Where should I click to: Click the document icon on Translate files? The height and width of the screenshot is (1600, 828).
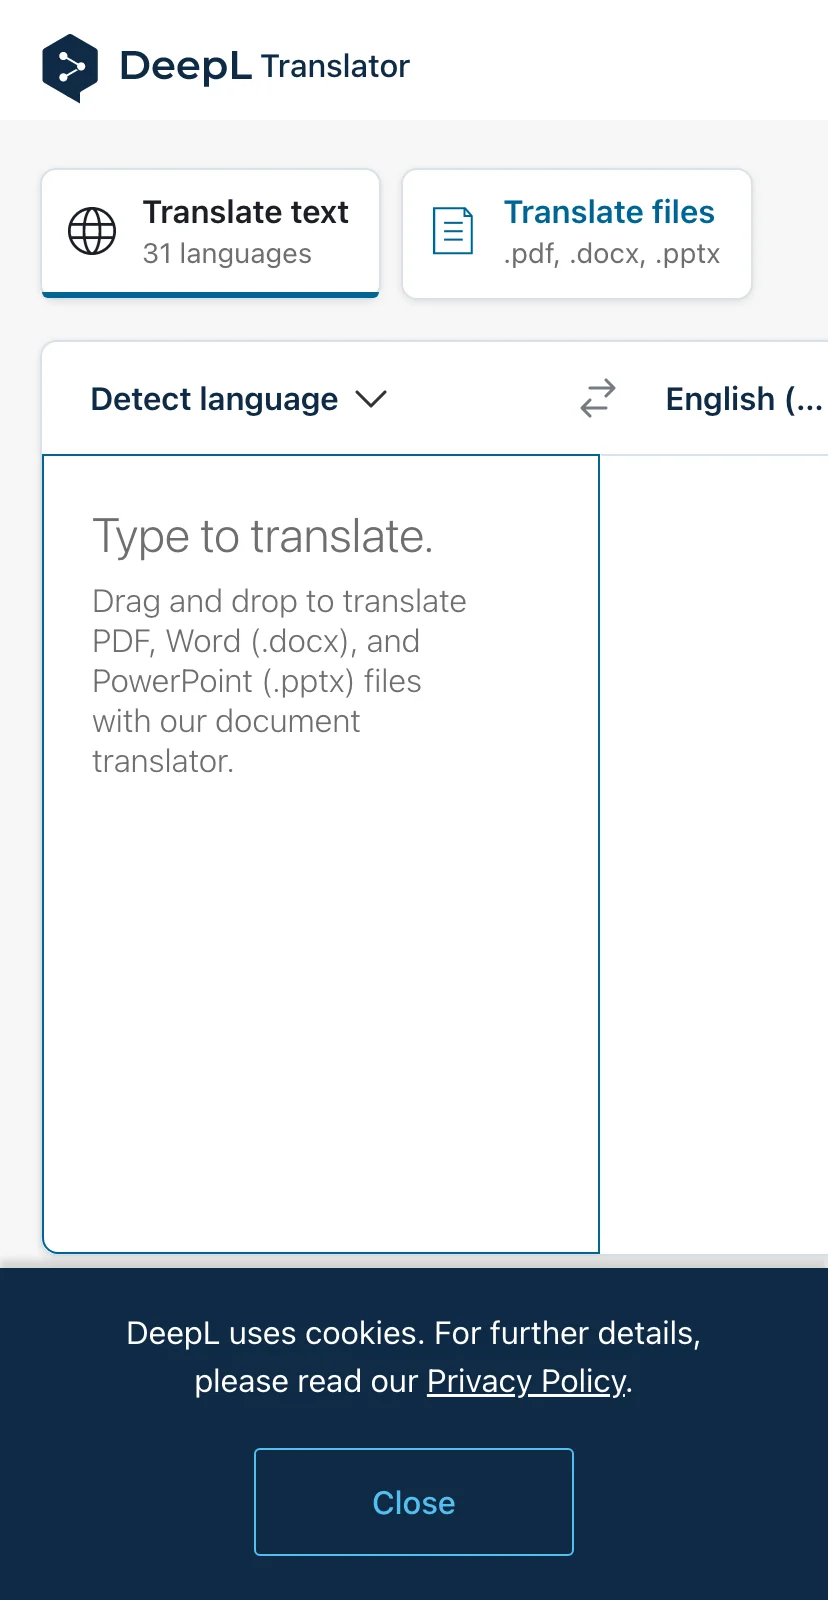click(452, 231)
